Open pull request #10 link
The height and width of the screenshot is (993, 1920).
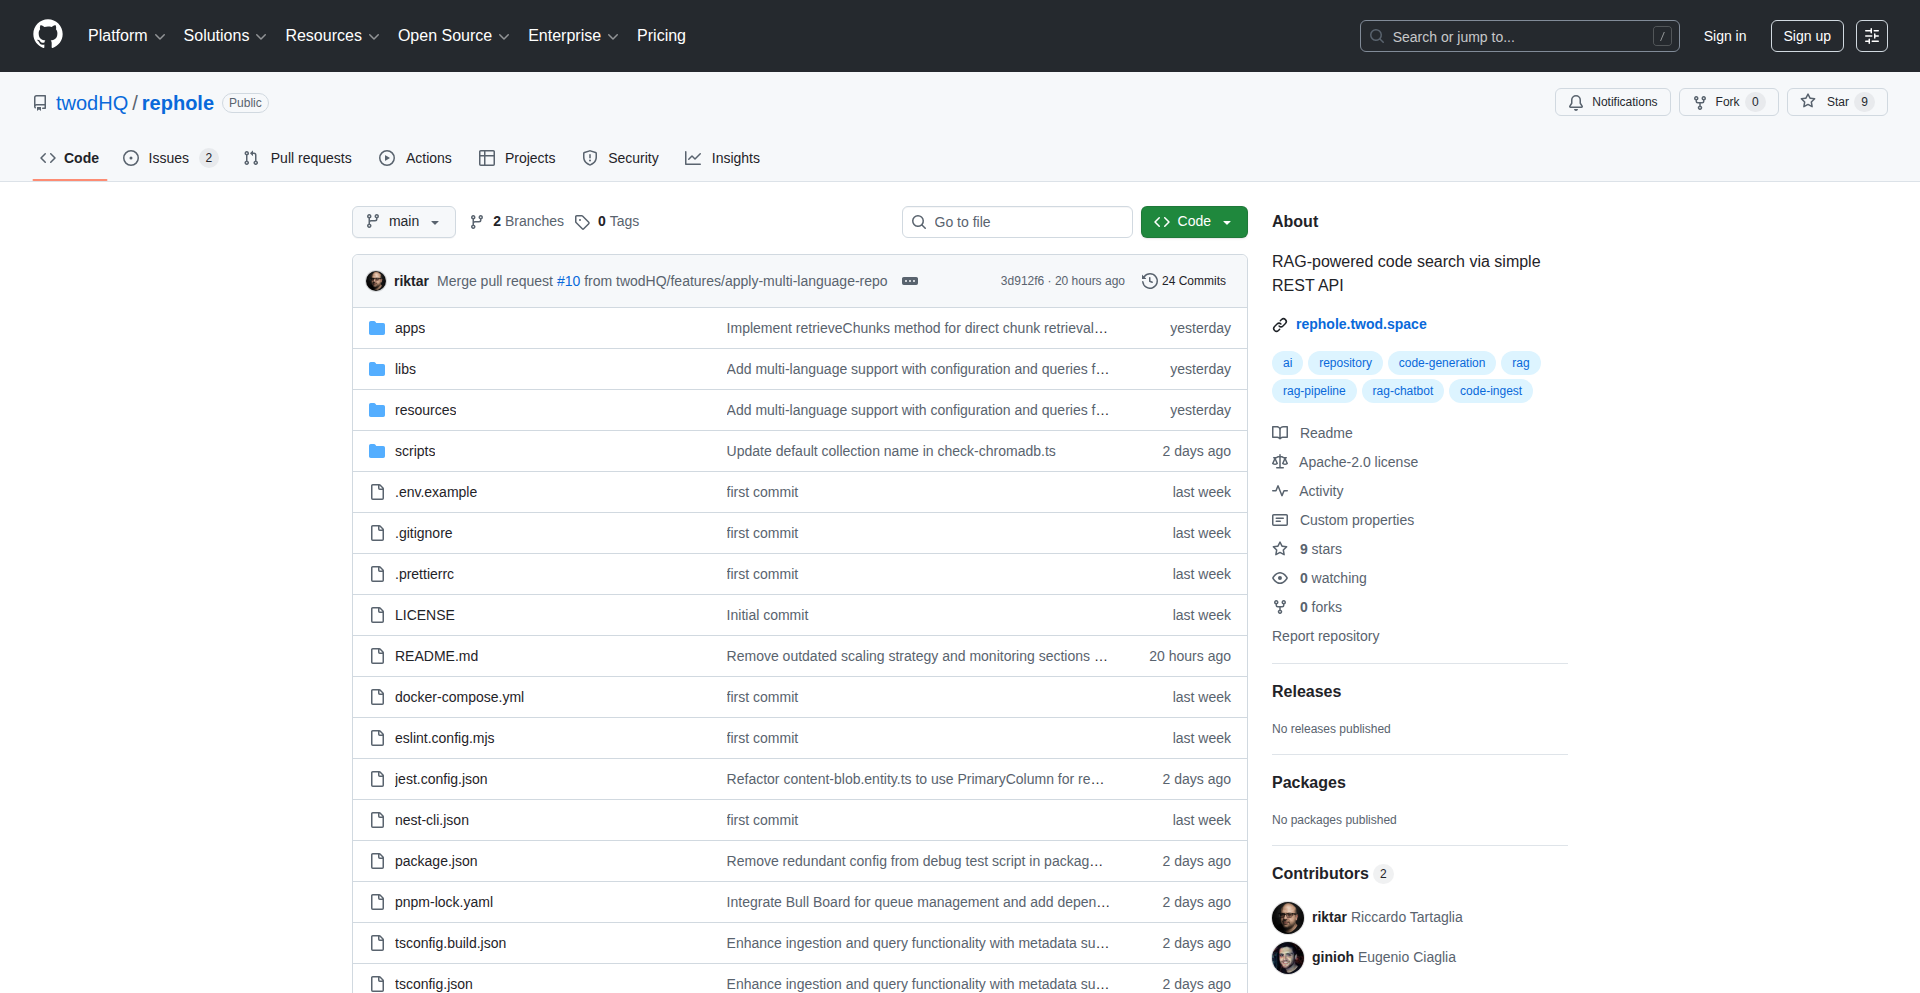pos(568,281)
